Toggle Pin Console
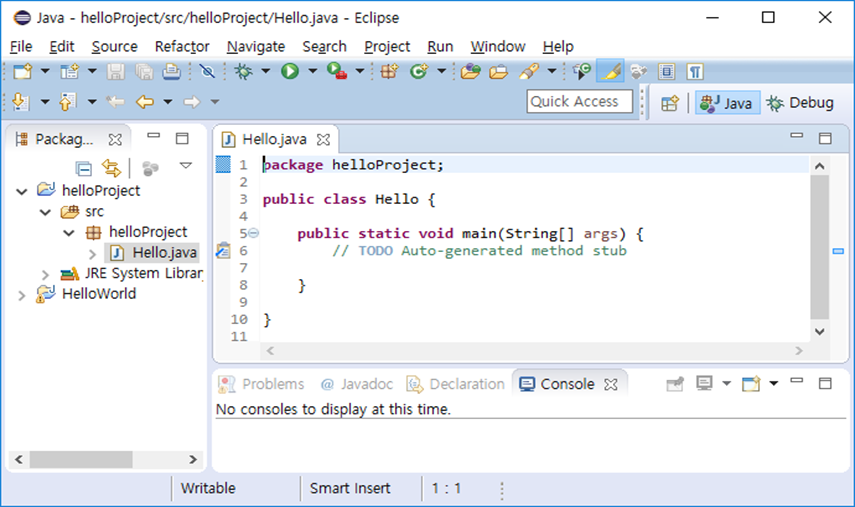855x507 pixels. pos(675,384)
